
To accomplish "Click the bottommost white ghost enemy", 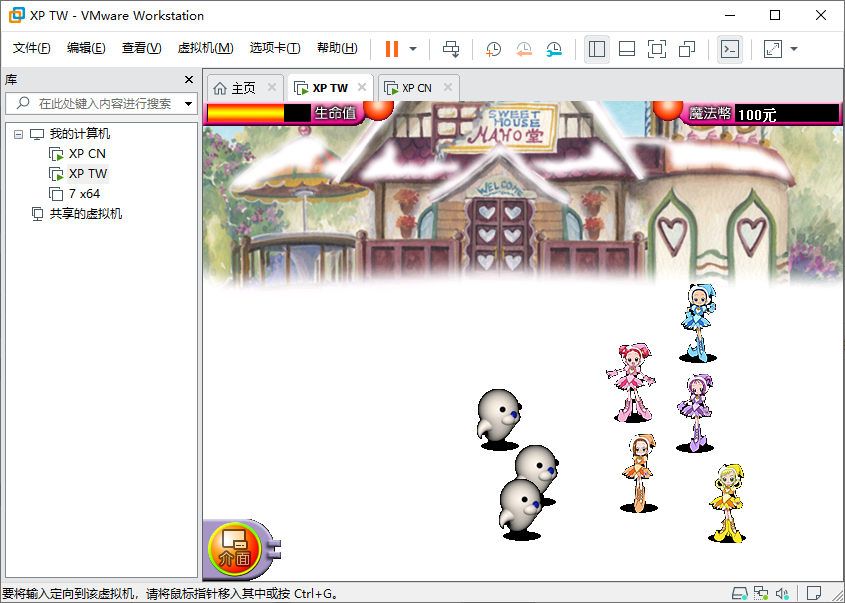I will [521, 509].
